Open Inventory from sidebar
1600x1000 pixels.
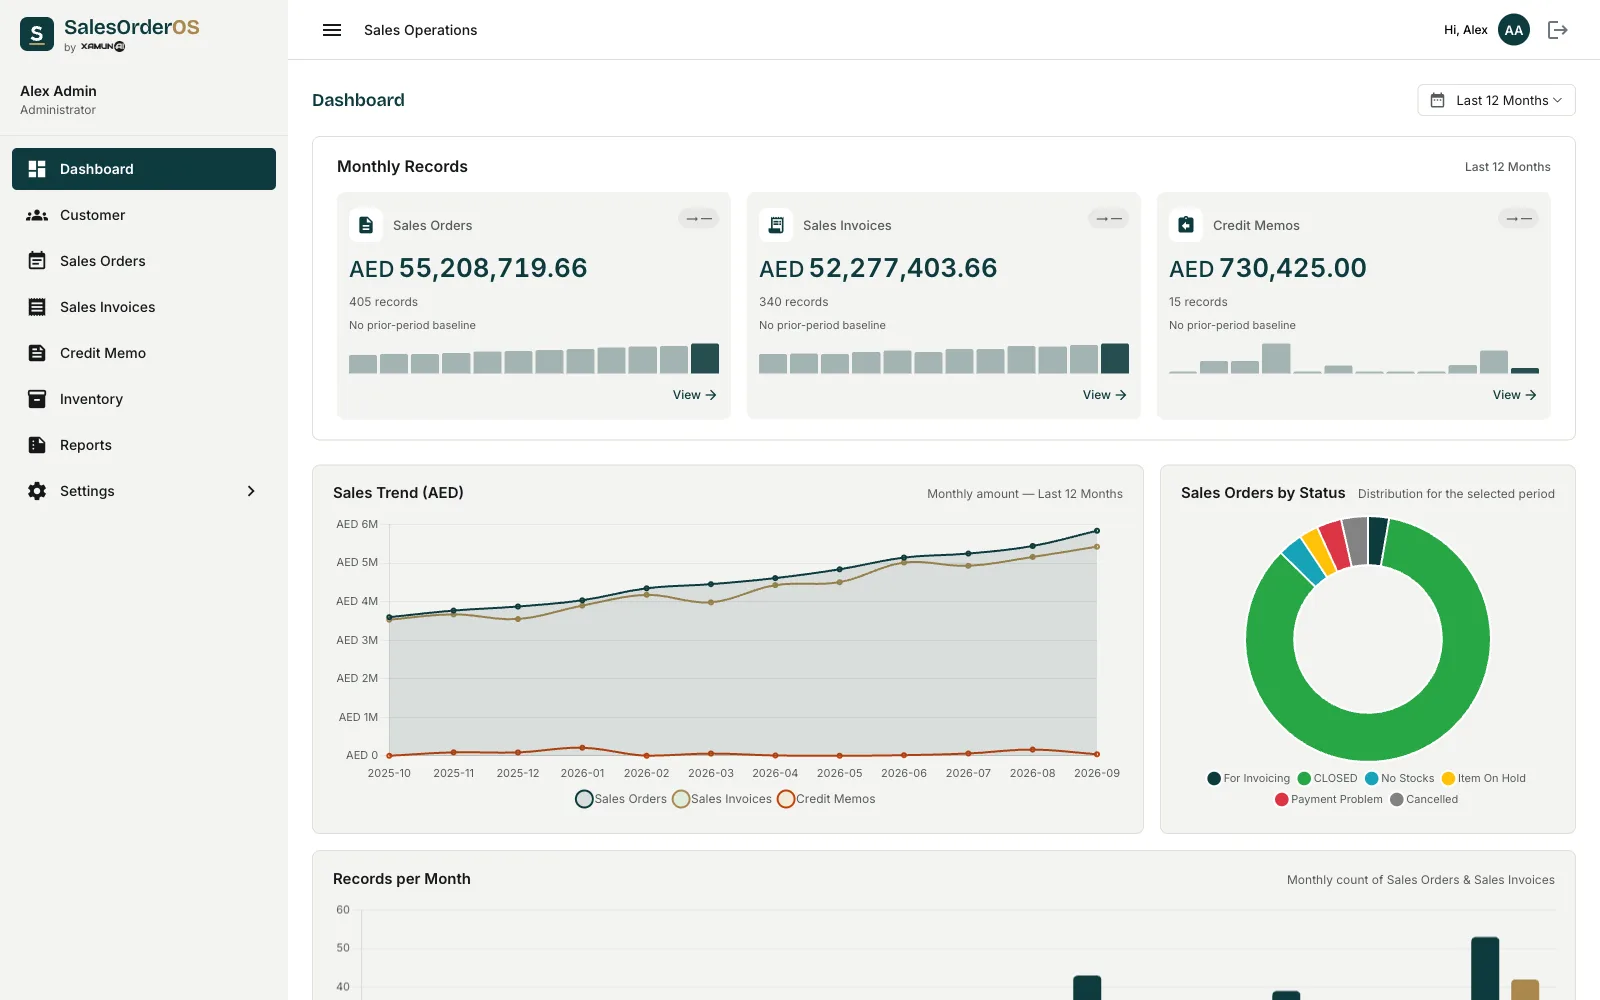tap(144, 399)
